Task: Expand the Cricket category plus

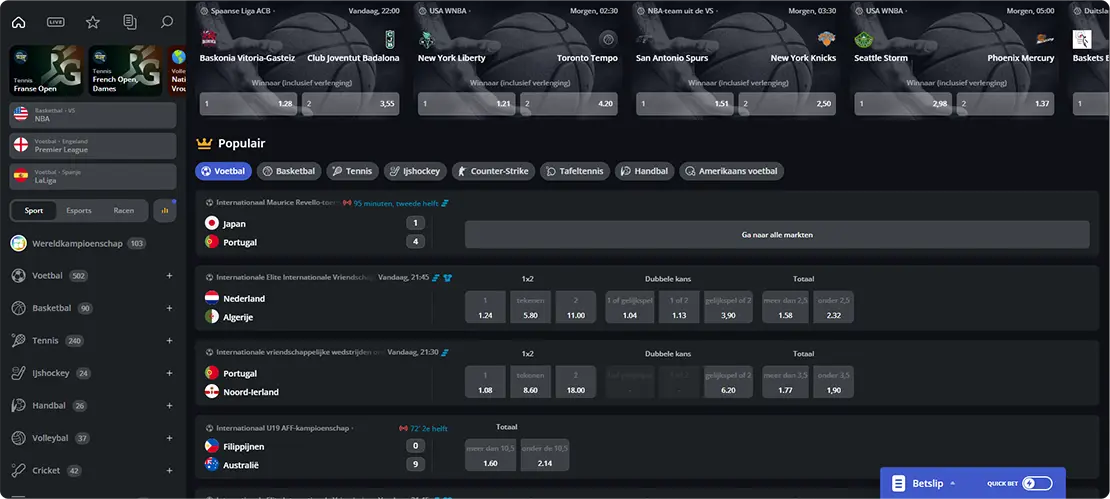Action: pyautogui.click(x=169, y=471)
